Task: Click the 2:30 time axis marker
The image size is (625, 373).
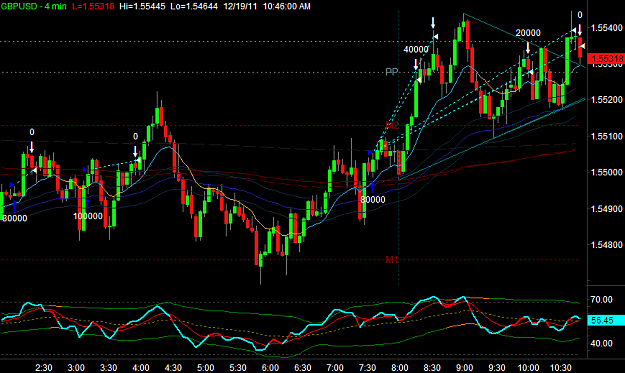Action: click(x=43, y=367)
